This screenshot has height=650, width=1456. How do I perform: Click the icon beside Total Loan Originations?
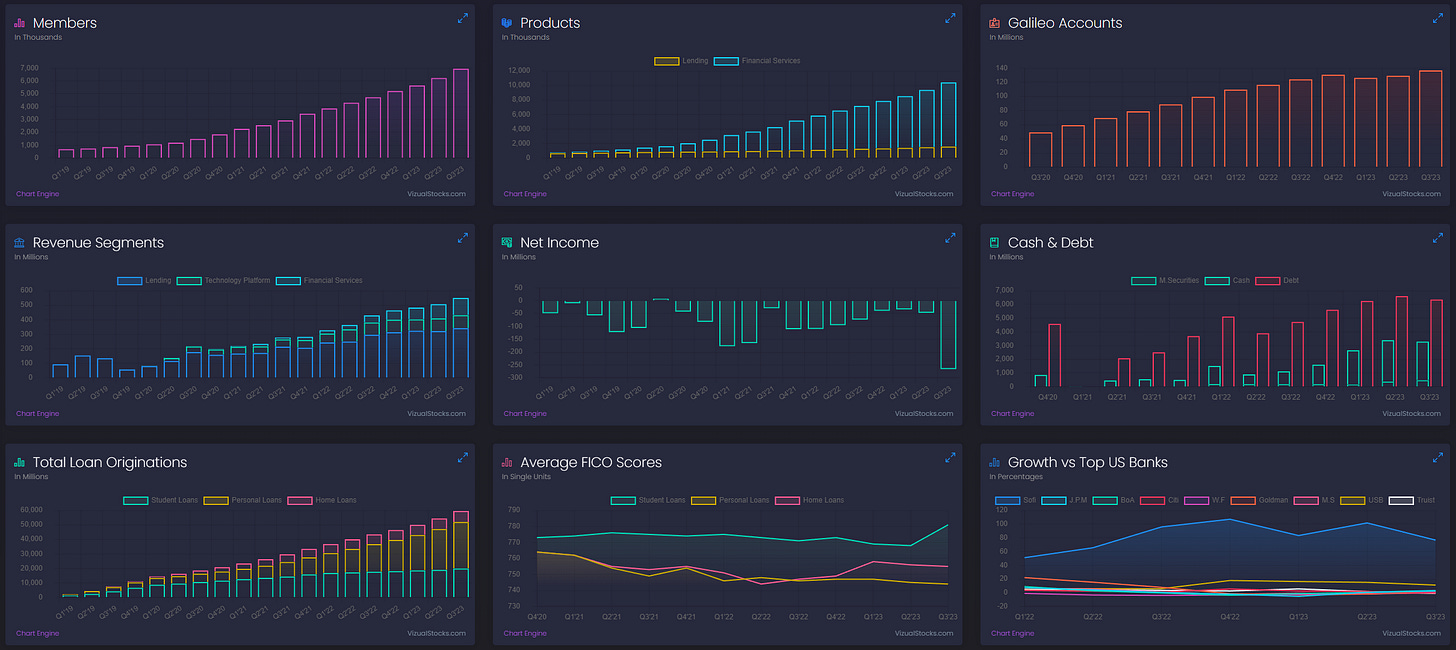tap(20, 462)
